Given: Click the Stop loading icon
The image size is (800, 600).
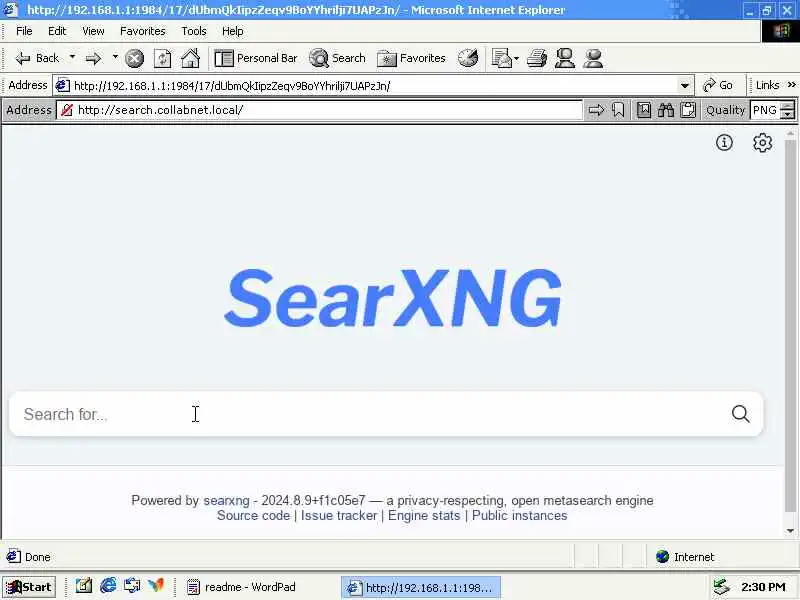Looking at the screenshot, I should (x=135, y=59).
